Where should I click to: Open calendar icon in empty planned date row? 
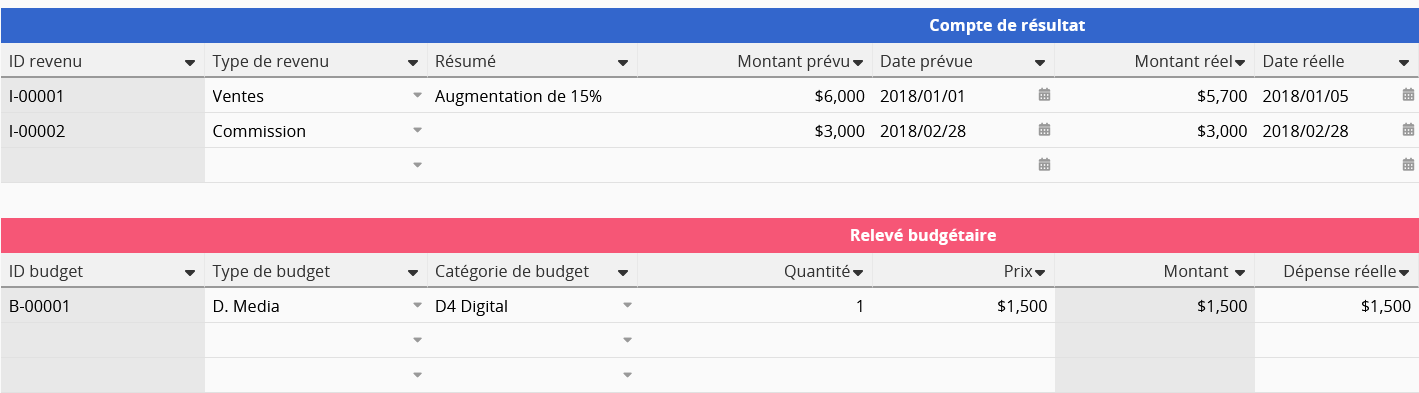[x=1044, y=165]
